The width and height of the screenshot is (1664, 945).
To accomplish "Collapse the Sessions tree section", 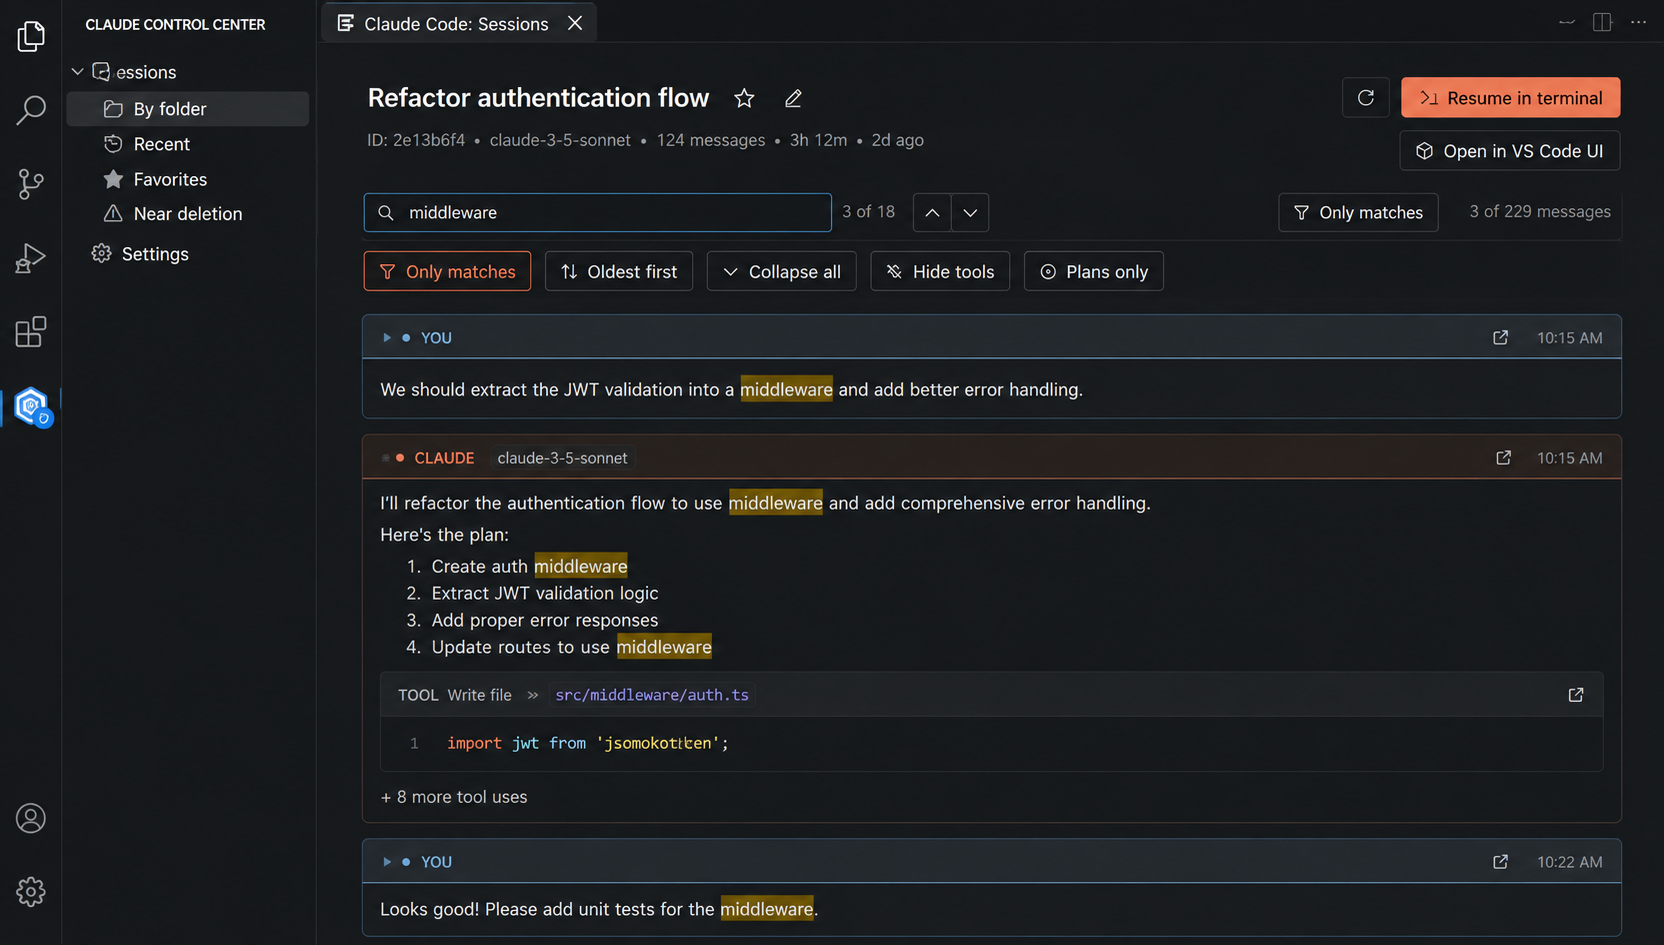I will tap(77, 72).
